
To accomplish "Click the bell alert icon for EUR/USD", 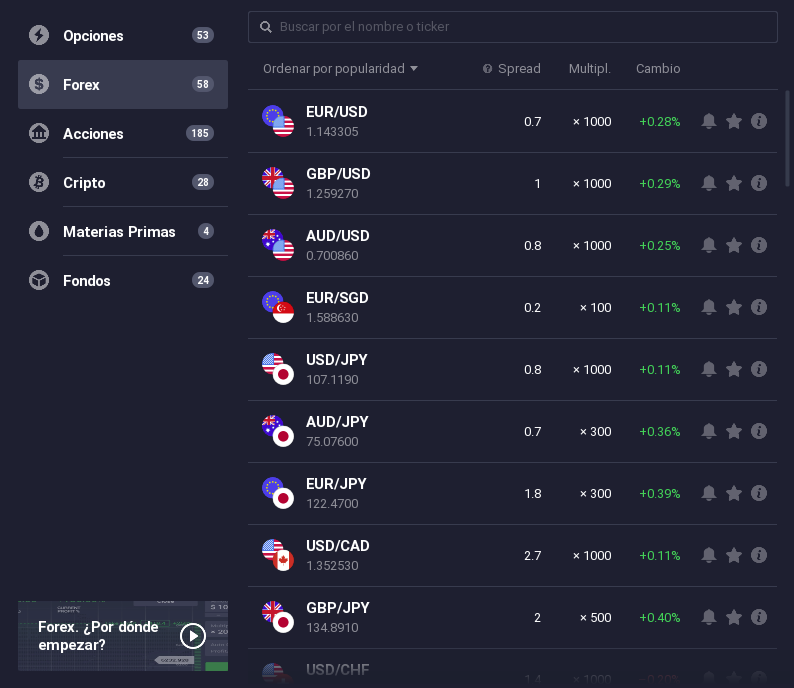I will pyautogui.click(x=709, y=122).
